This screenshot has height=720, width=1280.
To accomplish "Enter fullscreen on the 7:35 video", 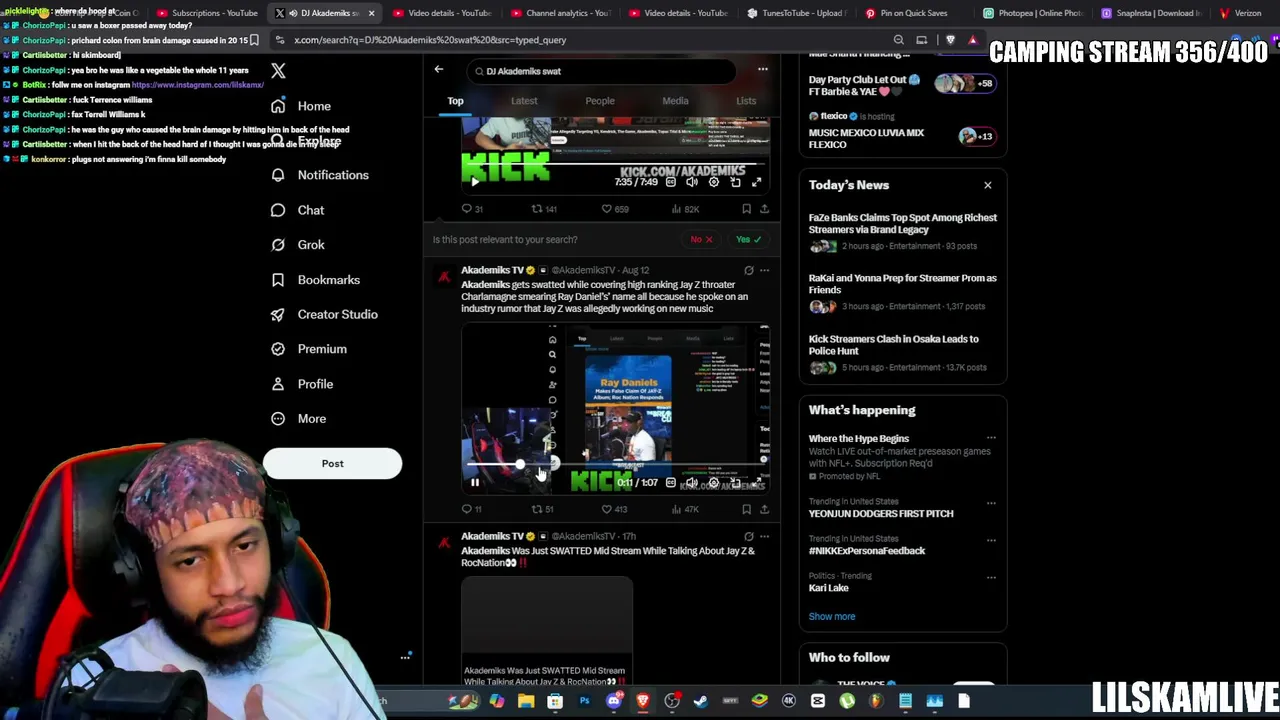I will [x=757, y=182].
